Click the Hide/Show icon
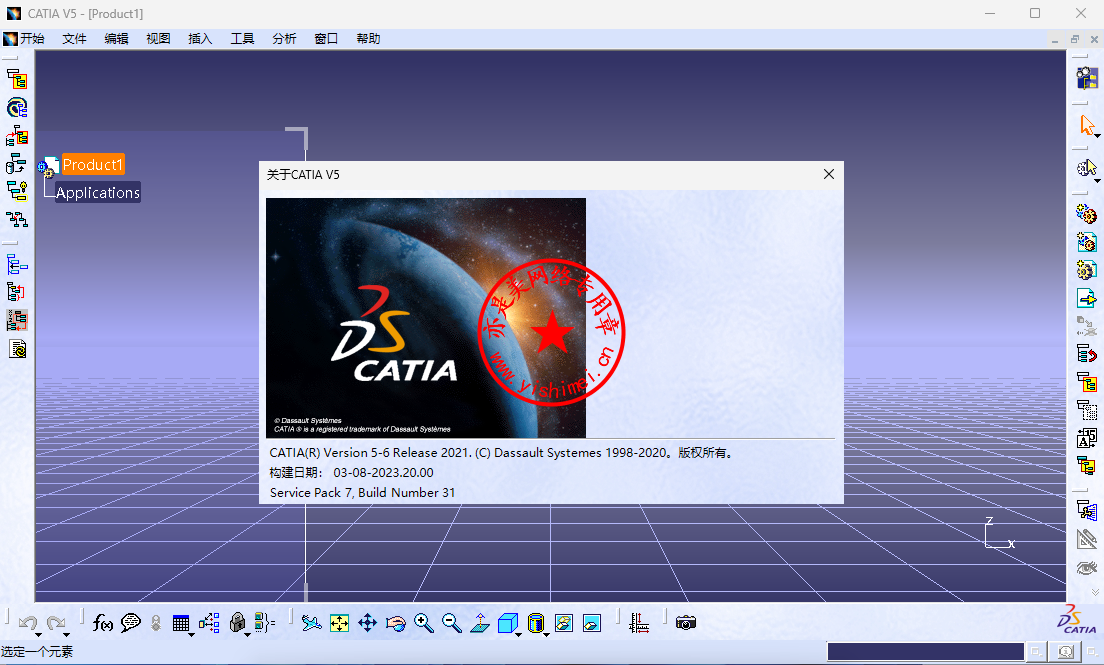The image size is (1104, 665). [564, 623]
